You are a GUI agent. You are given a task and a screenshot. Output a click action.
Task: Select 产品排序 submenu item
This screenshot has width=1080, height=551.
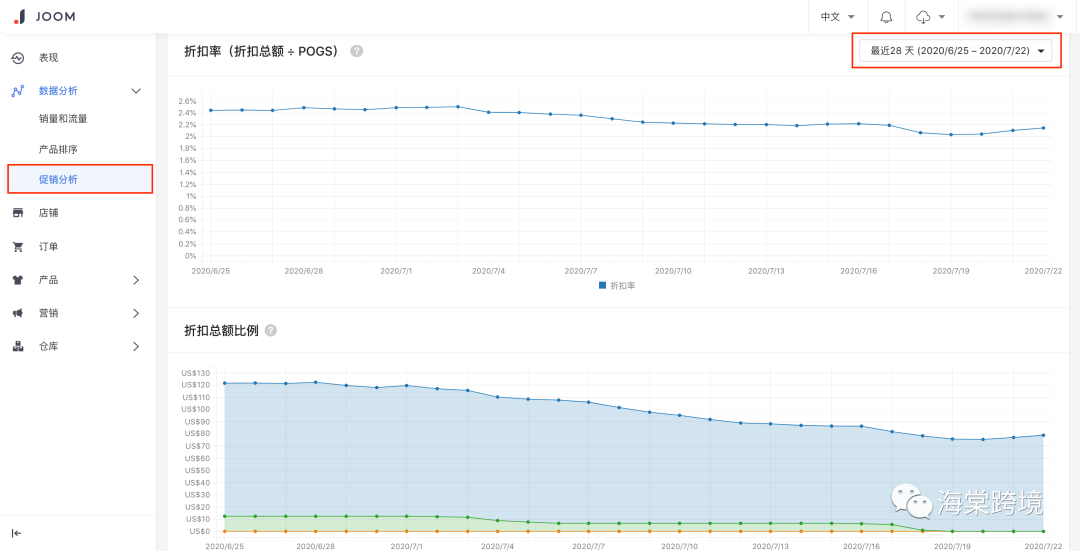(58, 149)
